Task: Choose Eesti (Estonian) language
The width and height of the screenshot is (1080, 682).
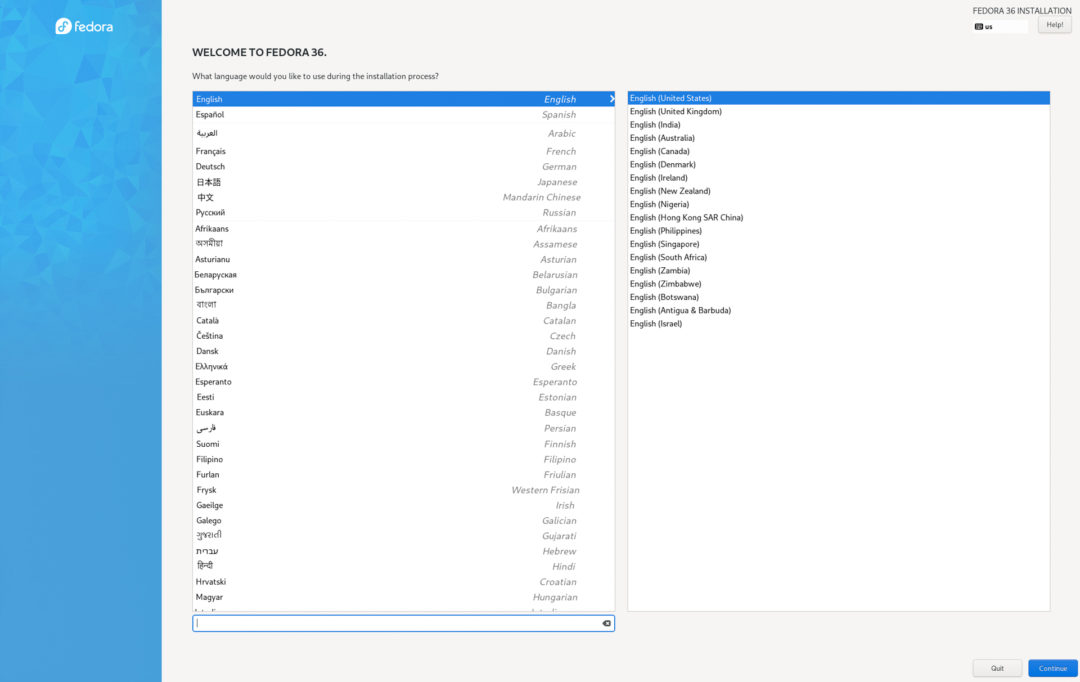Action: coord(404,397)
